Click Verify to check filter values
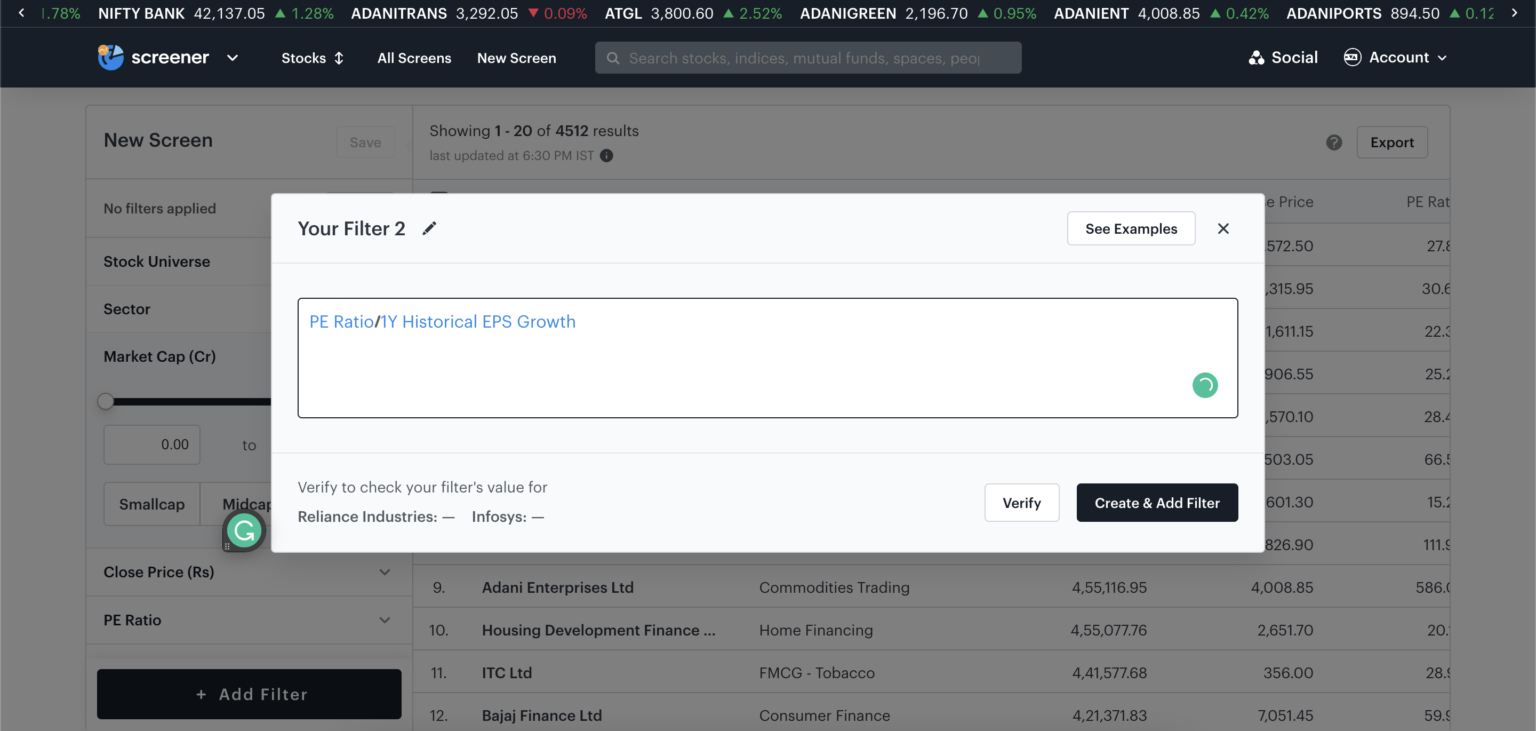The height and width of the screenshot is (731, 1536). point(1021,502)
